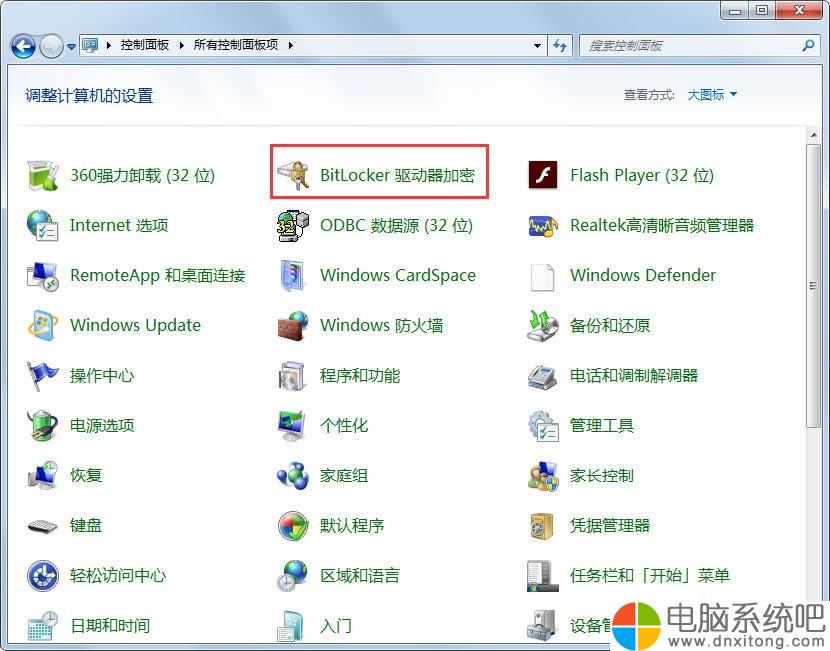Open the 恢复 recovery icon
The height and width of the screenshot is (651, 830).
pyautogui.click(x=42, y=475)
